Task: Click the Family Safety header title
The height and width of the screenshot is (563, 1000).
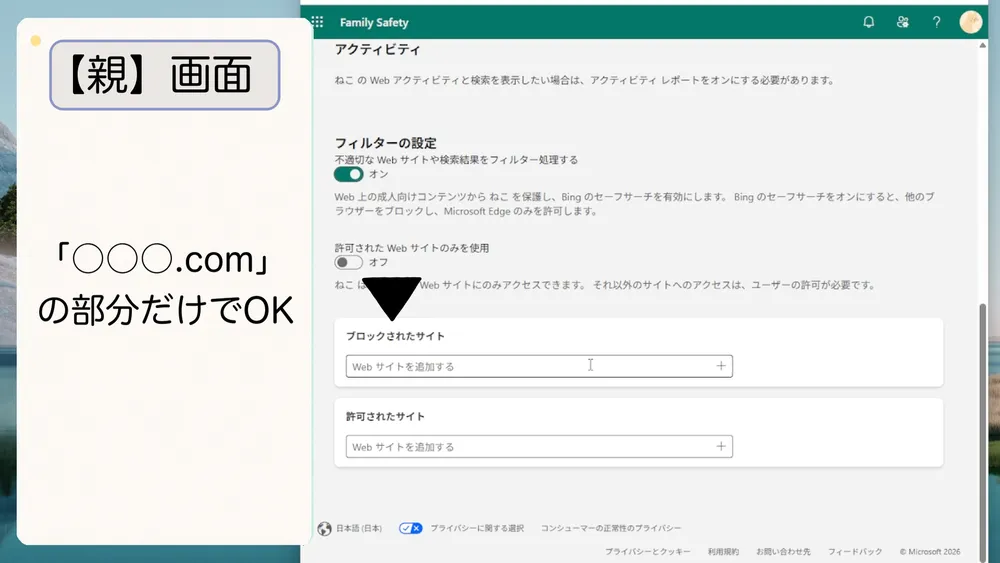Action: [374, 22]
